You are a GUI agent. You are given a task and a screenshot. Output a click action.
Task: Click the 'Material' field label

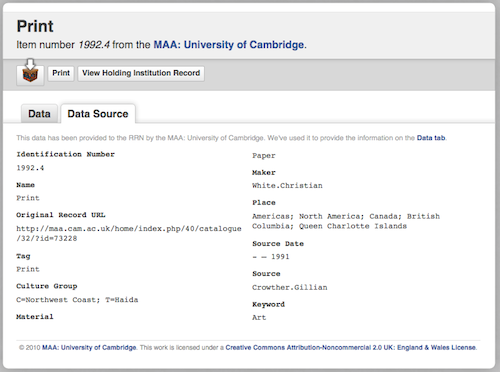35,317
